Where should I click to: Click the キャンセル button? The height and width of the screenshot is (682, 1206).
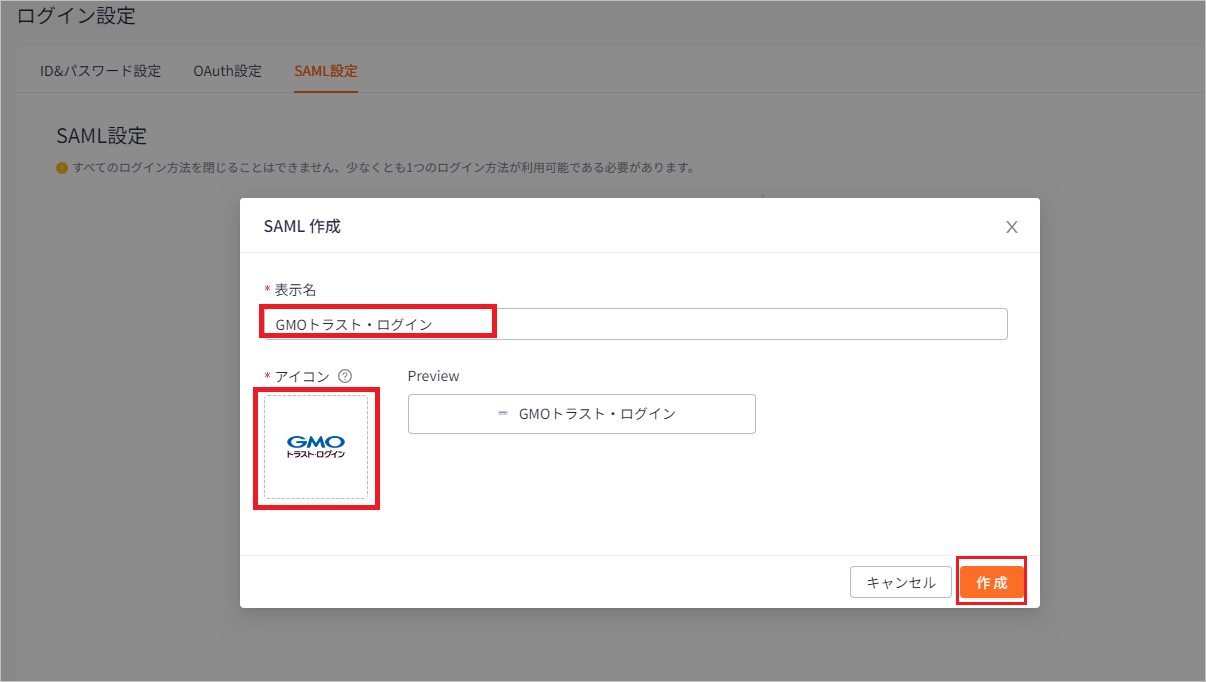click(x=901, y=583)
